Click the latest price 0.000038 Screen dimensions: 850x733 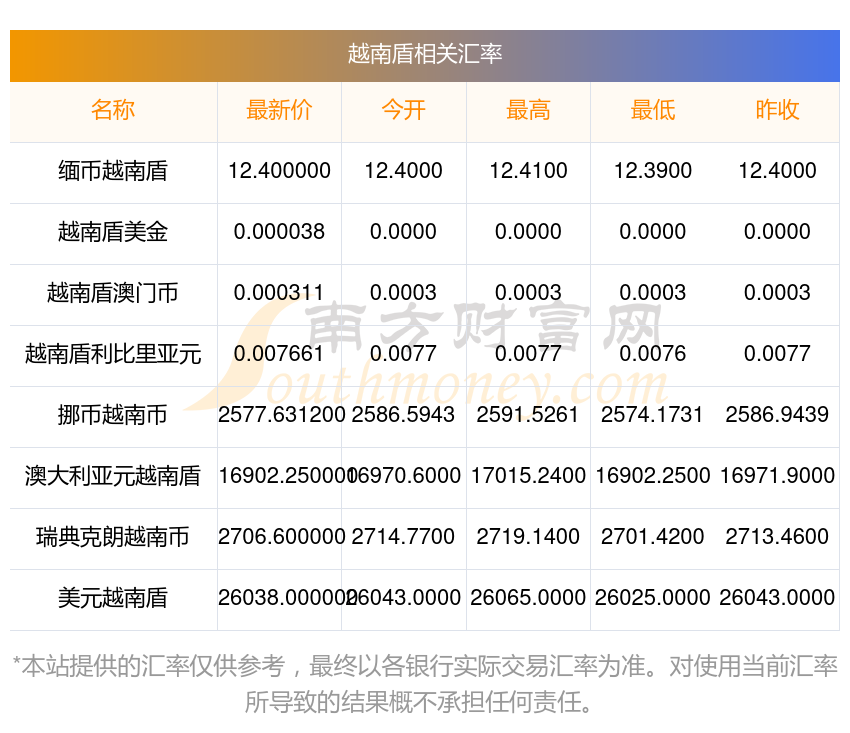pyautogui.click(x=279, y=232)
